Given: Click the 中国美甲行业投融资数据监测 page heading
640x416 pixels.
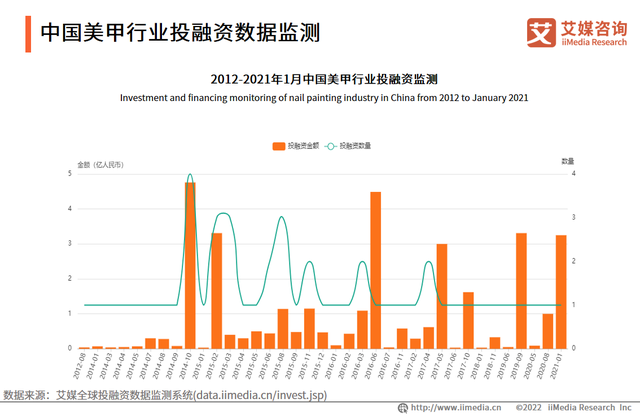Looking at the screenshot, I should tap(180, 33).
